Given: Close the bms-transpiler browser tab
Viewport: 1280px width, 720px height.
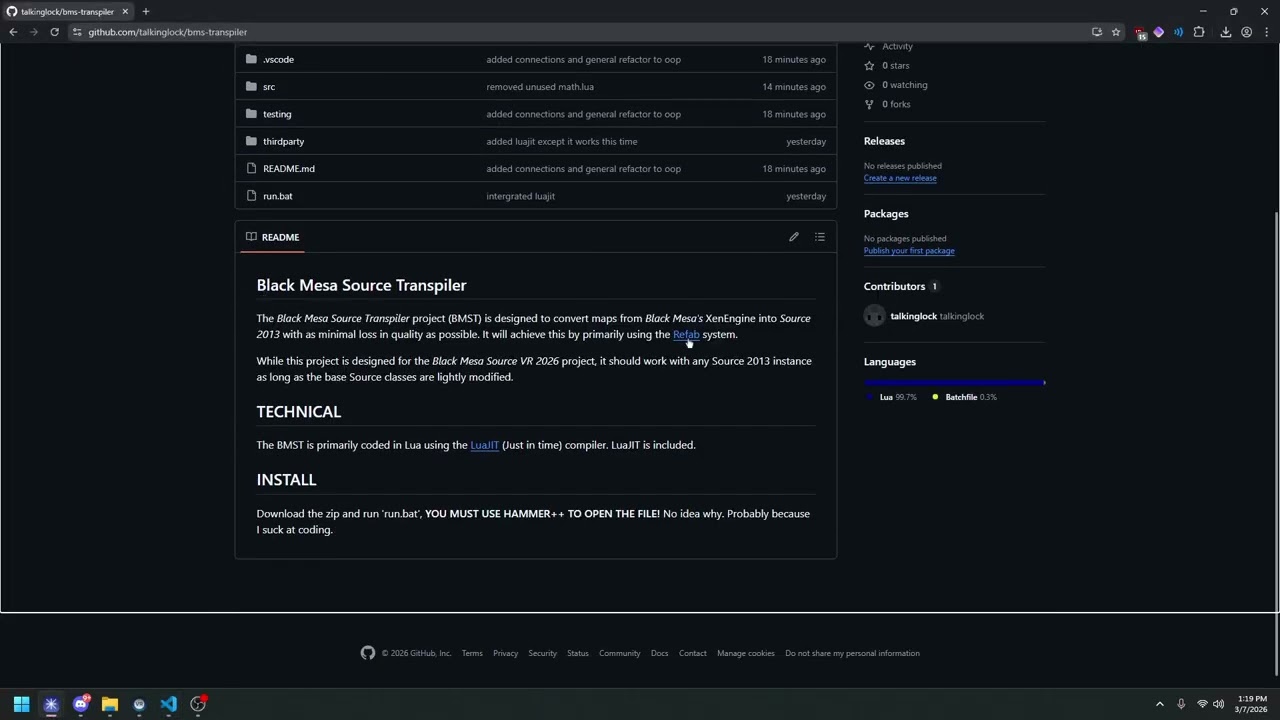Looking at the screenshot, I should 125,11.
